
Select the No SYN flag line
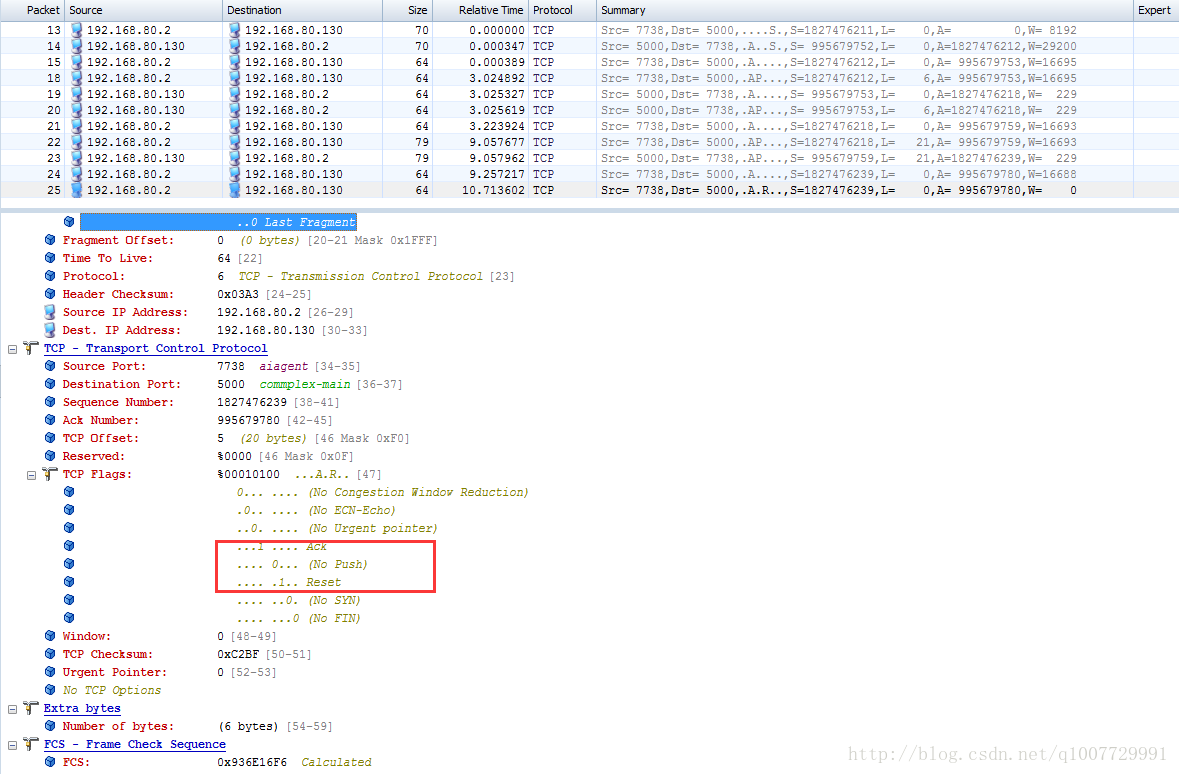click(x=299, y=601)
